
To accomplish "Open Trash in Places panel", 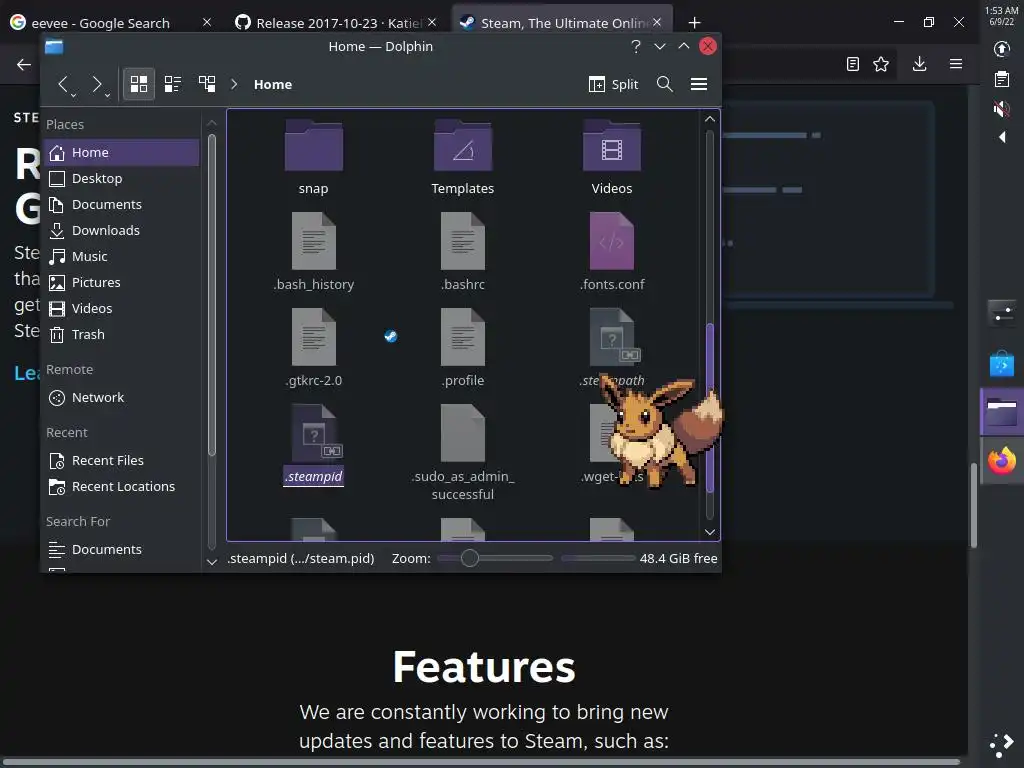I will click(x=121, y=334).
